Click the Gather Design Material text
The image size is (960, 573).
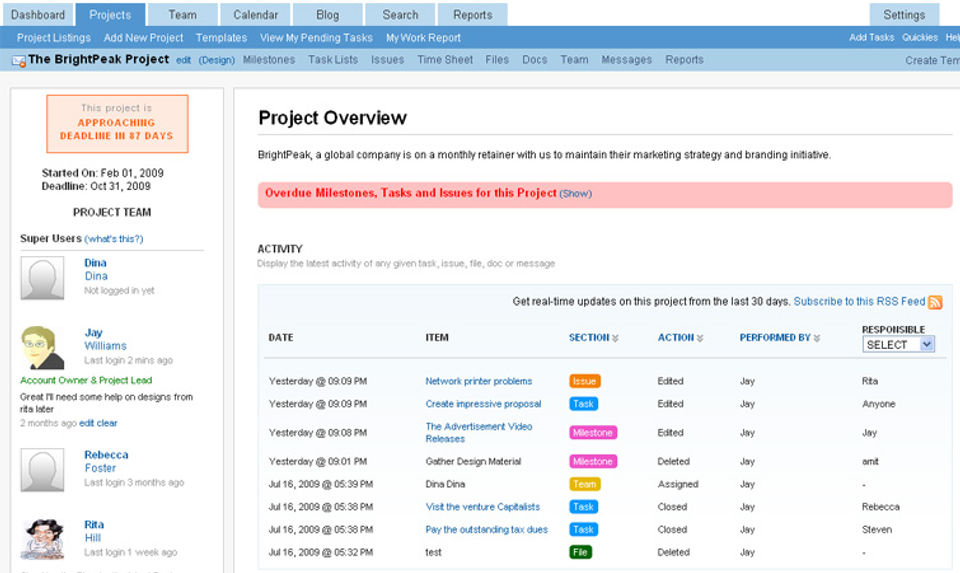click(x=473, y=462)
